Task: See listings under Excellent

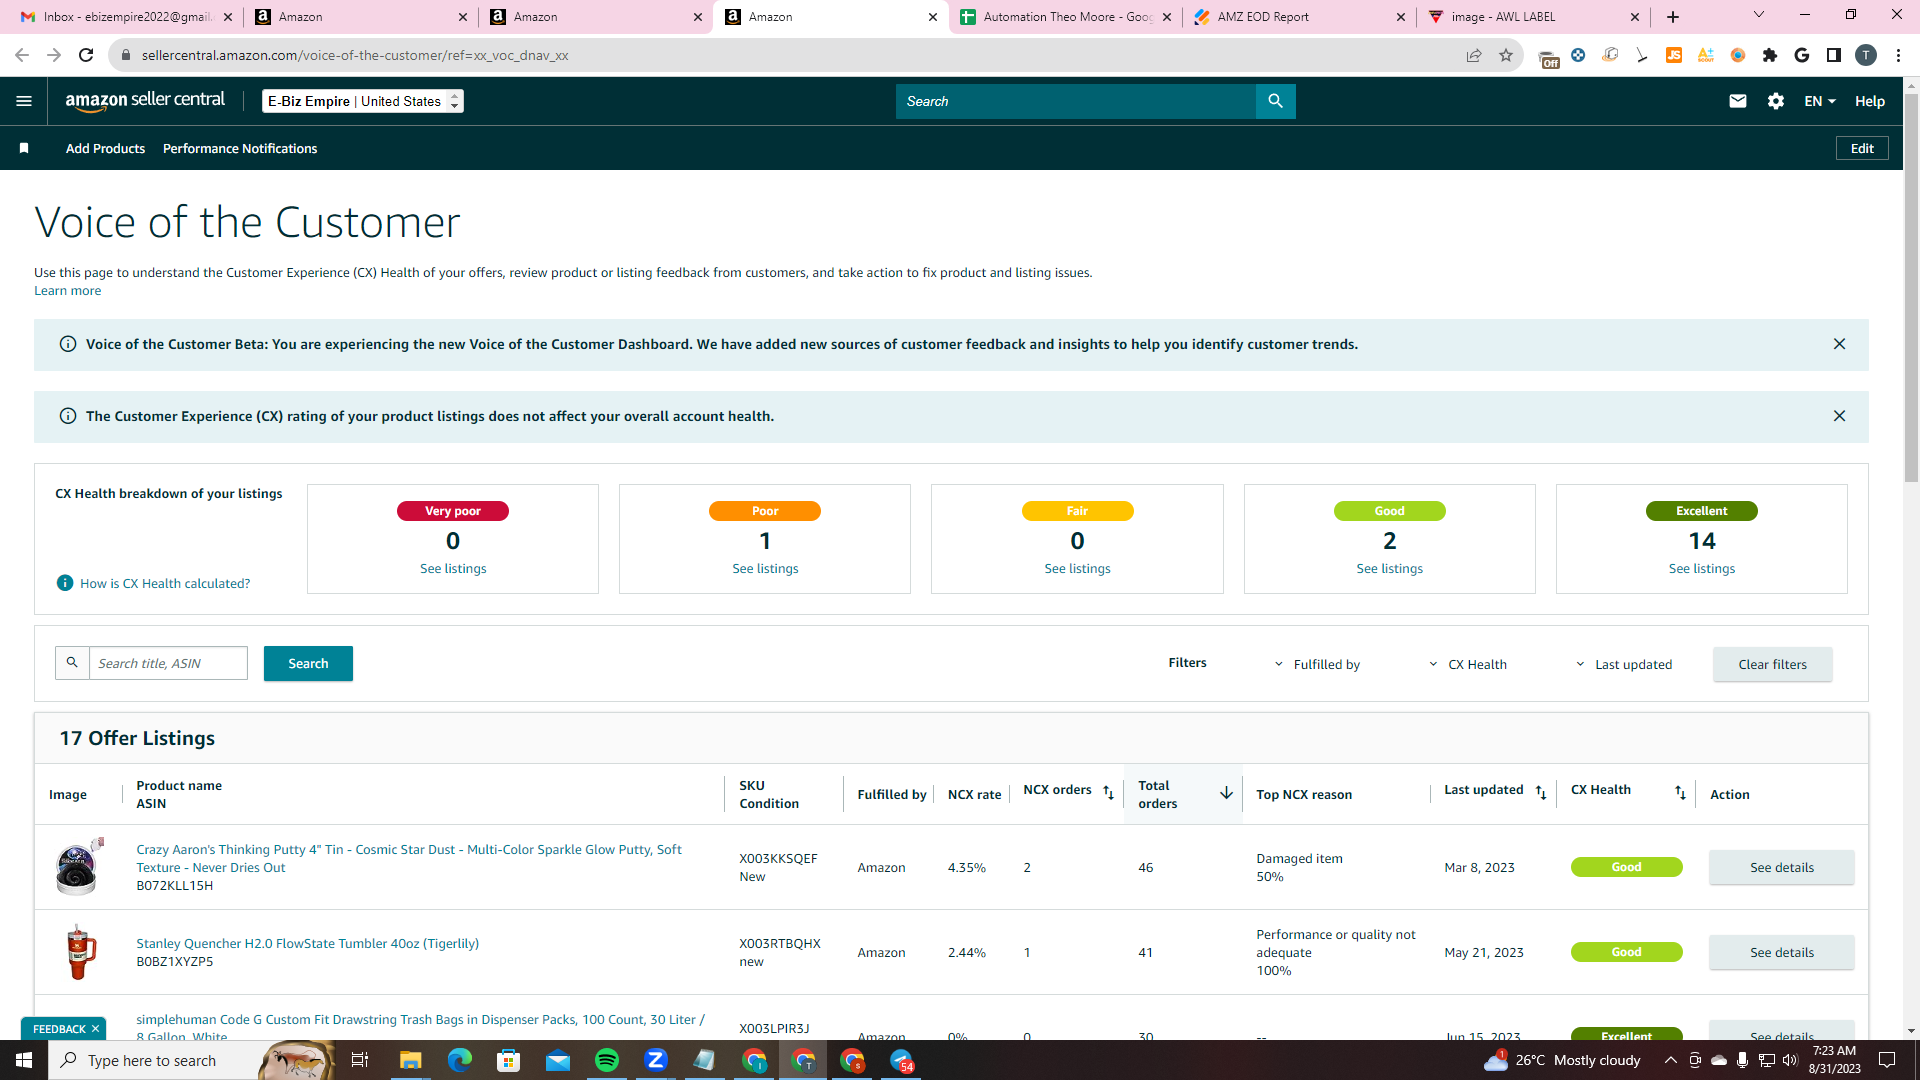Action: (x=1702, y=568)
